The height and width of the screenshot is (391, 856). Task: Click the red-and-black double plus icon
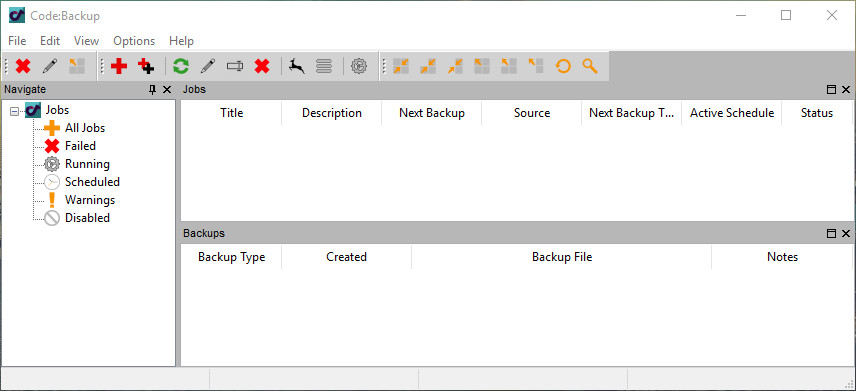coord(146,67)
